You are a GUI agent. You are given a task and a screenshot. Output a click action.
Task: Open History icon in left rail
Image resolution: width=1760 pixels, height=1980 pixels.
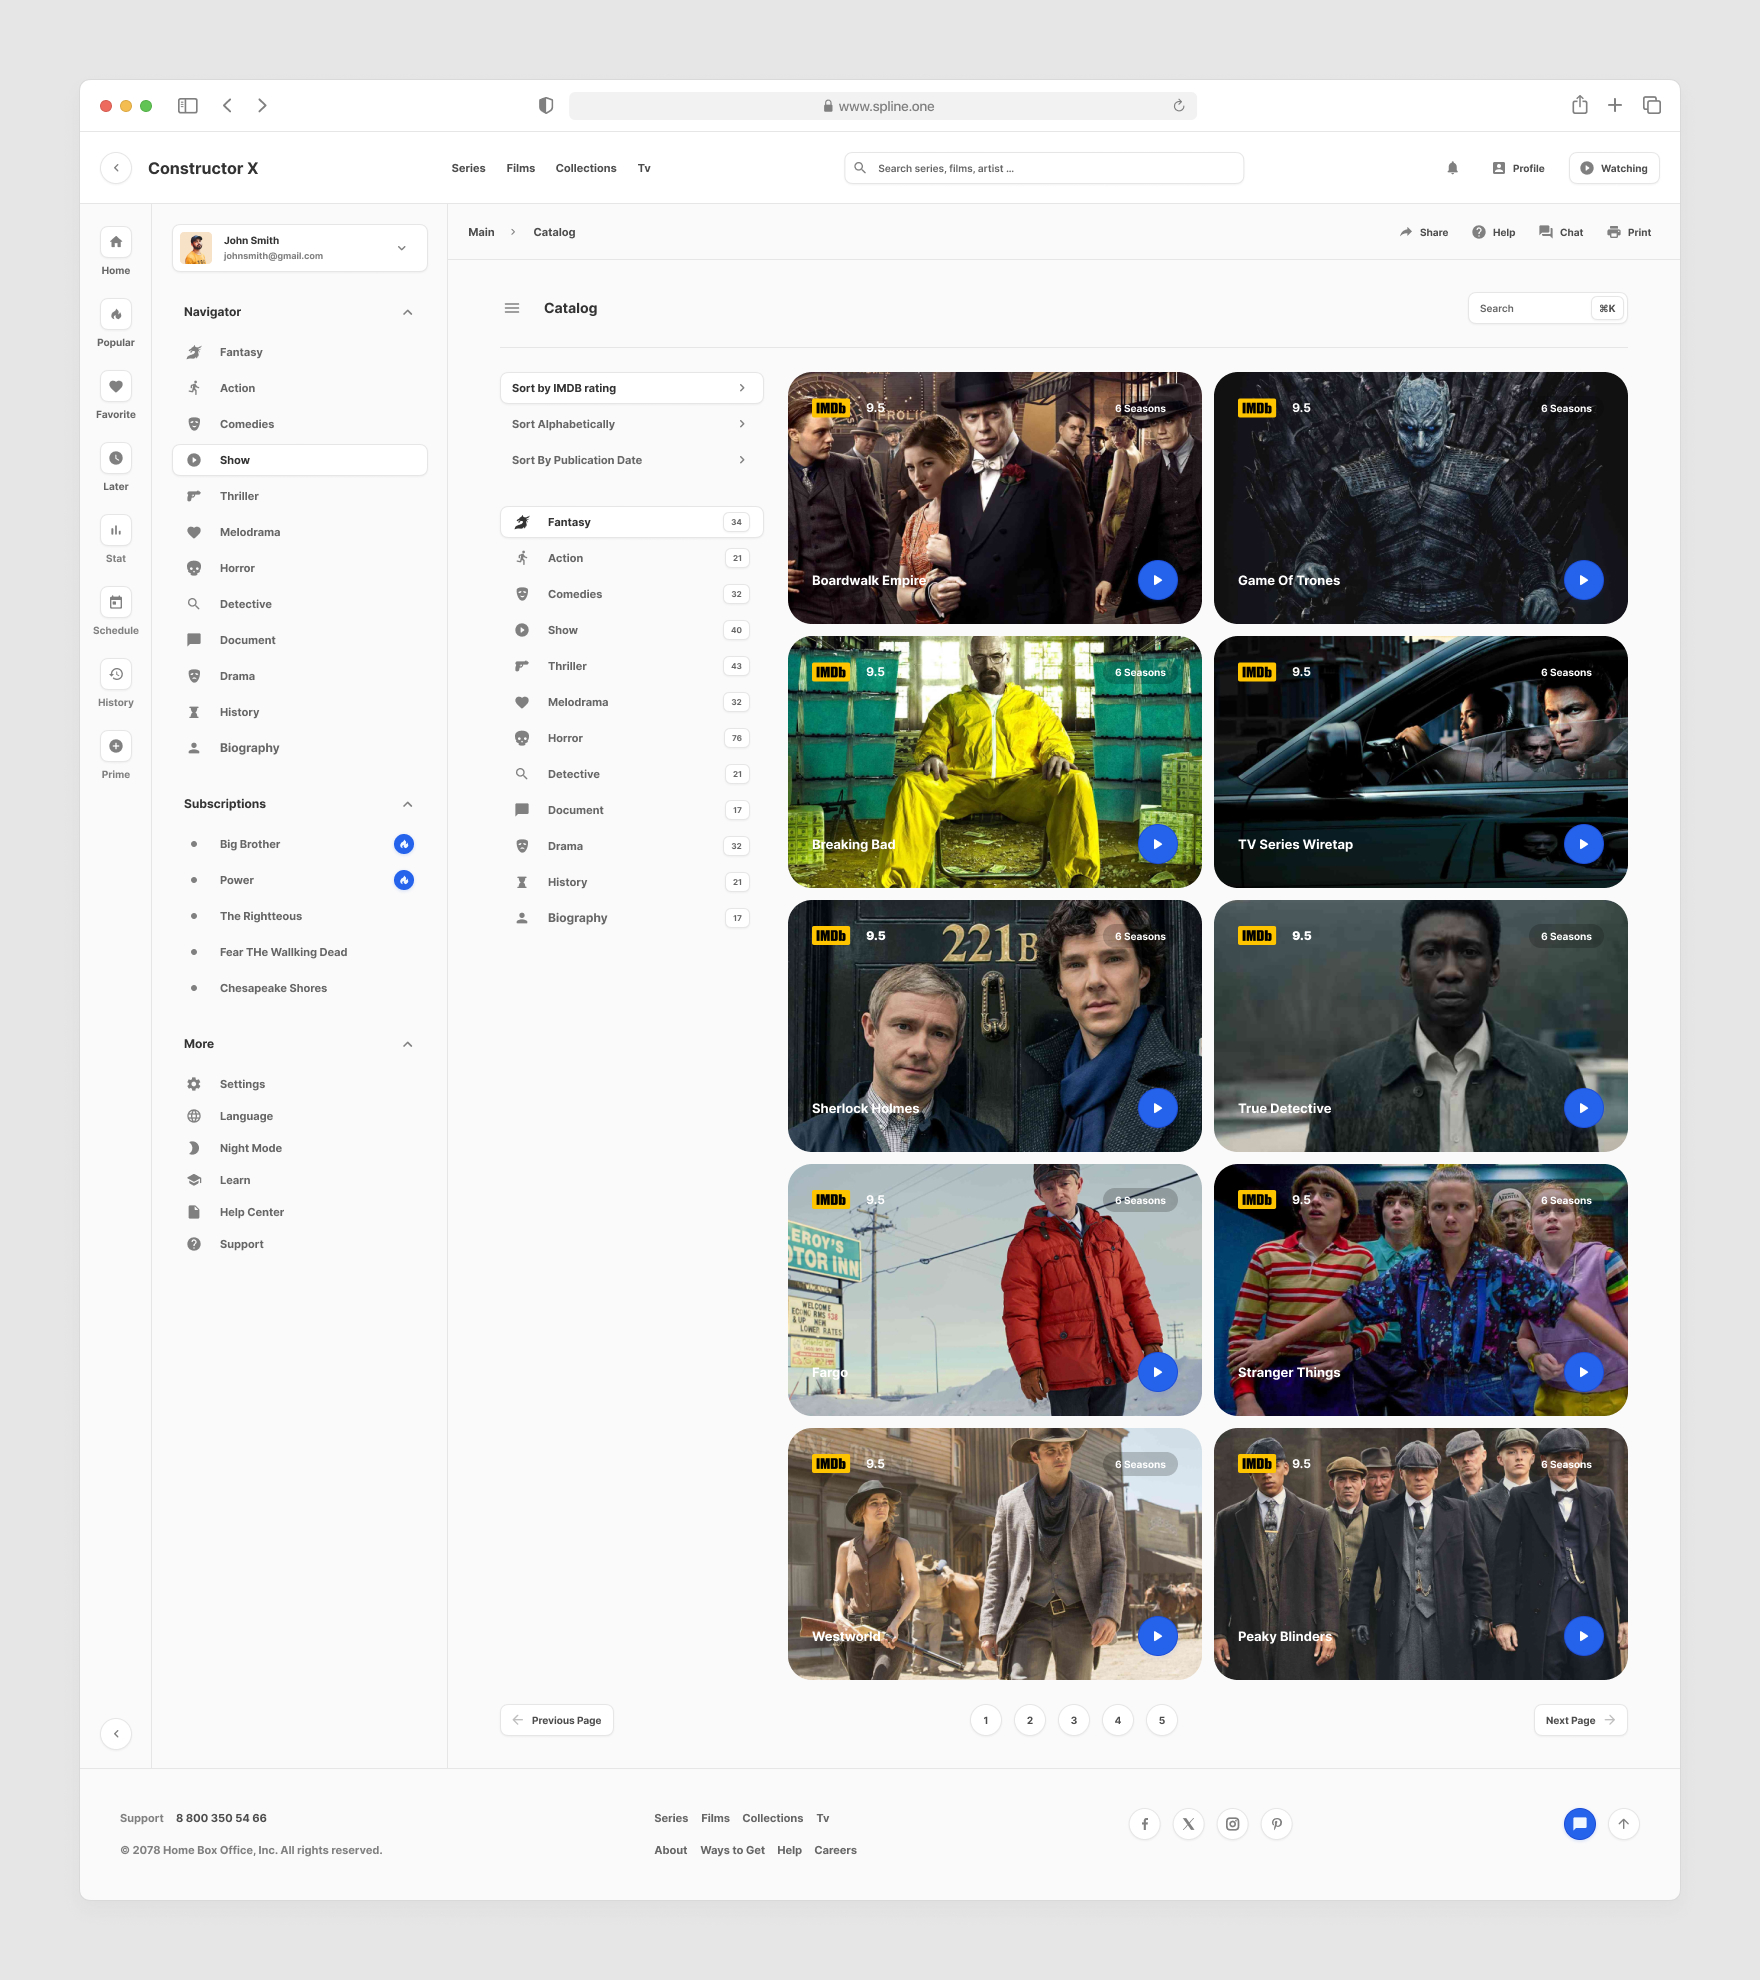[x=116, y=674]
